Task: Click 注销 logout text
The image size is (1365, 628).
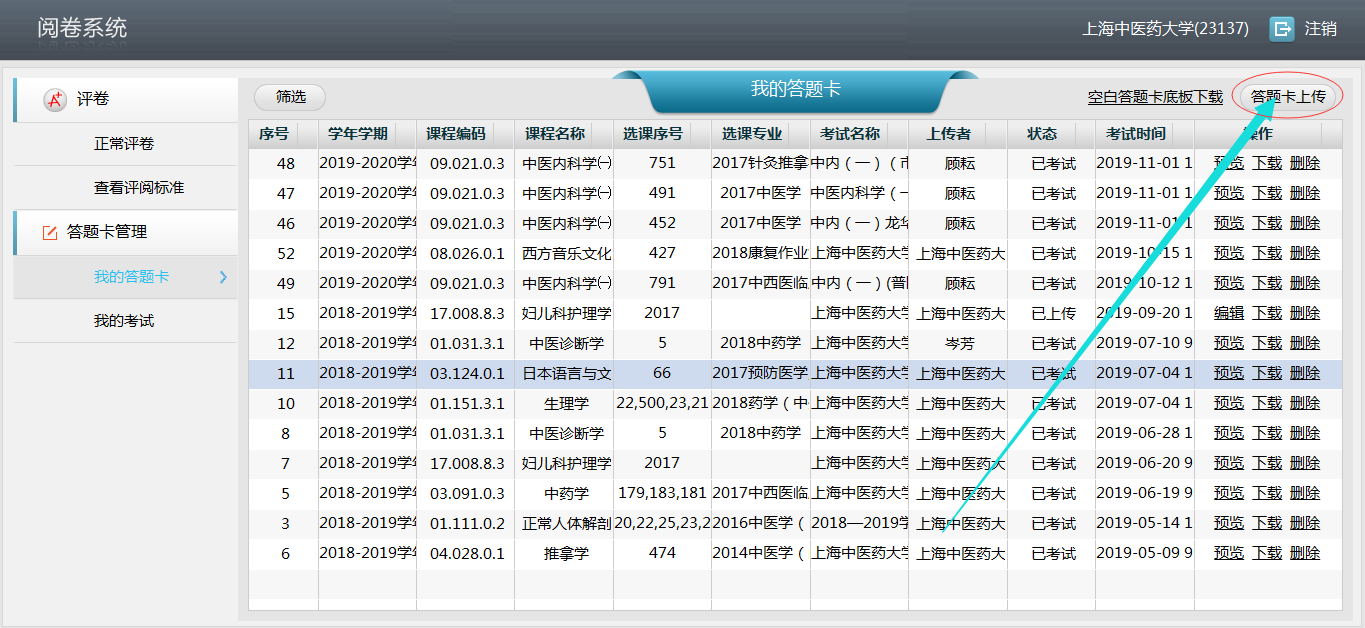Action: [1320, 29]
